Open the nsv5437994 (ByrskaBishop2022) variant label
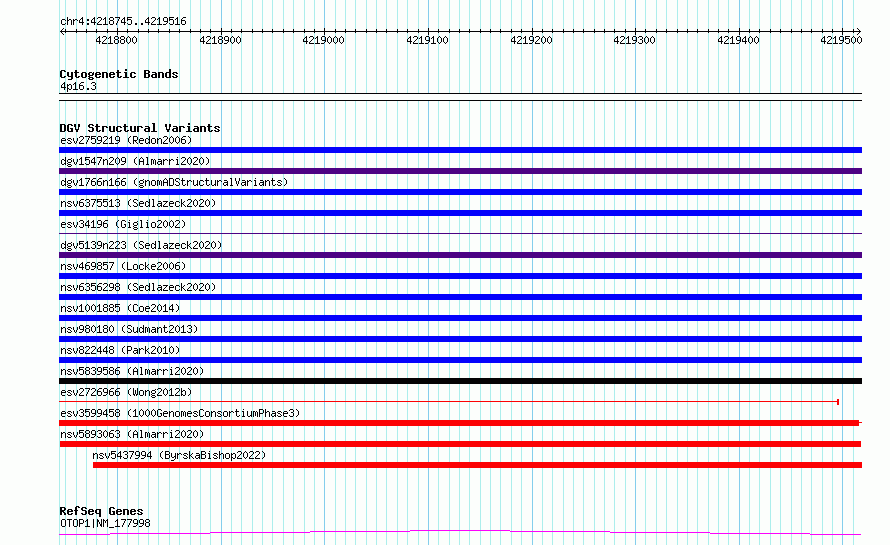The height and width of the screenshot is (545, 890). pyautogui.click(x=179, y=455)
